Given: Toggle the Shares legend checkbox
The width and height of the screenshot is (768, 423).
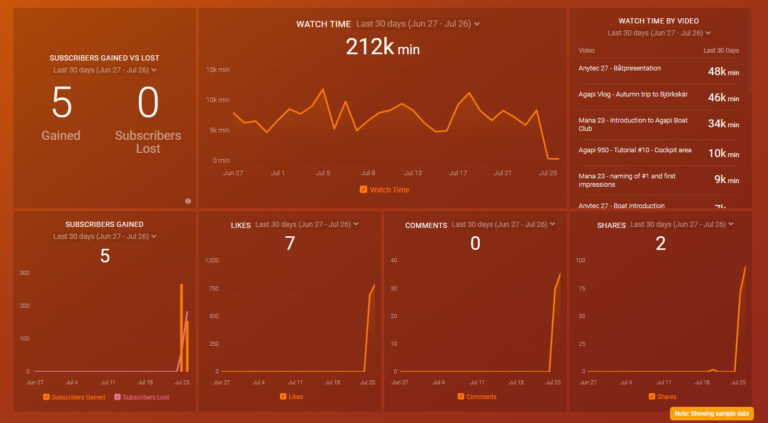Looking at the screenshot, I should pyautogui.click(x=652, y=397).
